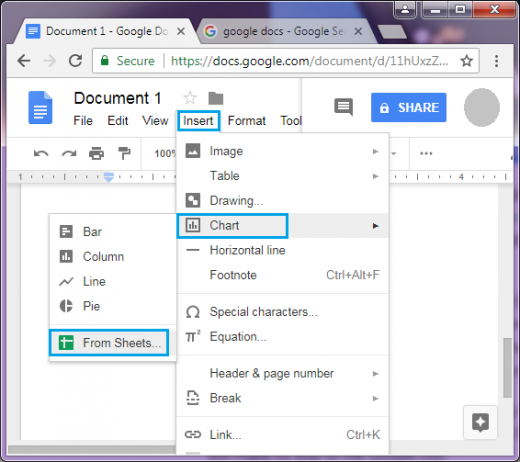Image resolution: width=520 pixels, height=462 pixels.
Task: Select Line chart option
Action: (113, 282)
